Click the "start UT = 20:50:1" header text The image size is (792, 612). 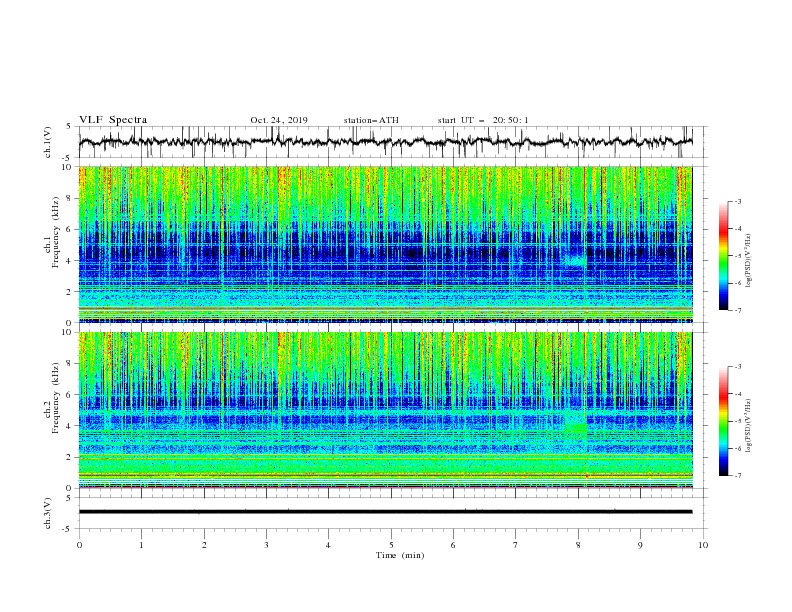click(483, 120)
